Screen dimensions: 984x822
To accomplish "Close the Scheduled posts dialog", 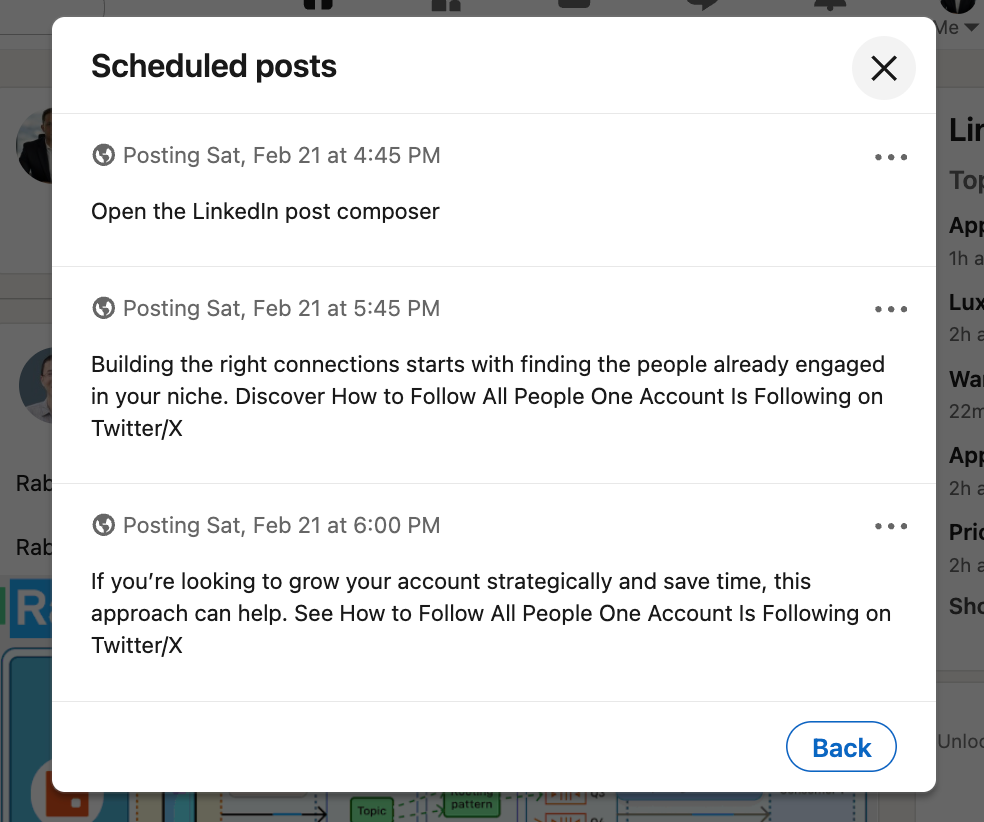I will [883, 68].
